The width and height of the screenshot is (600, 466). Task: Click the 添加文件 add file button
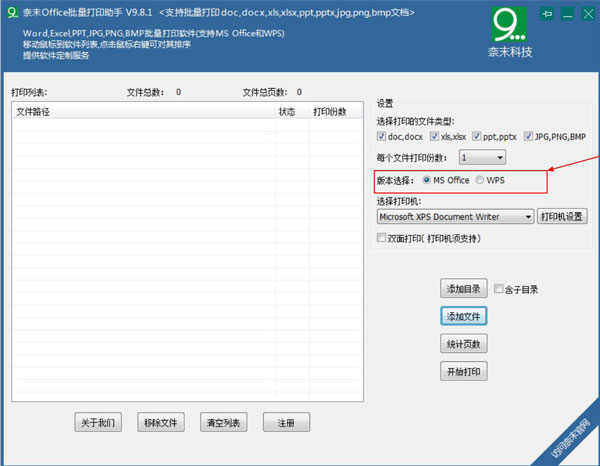pyautogui.click(x=463, y=316)
